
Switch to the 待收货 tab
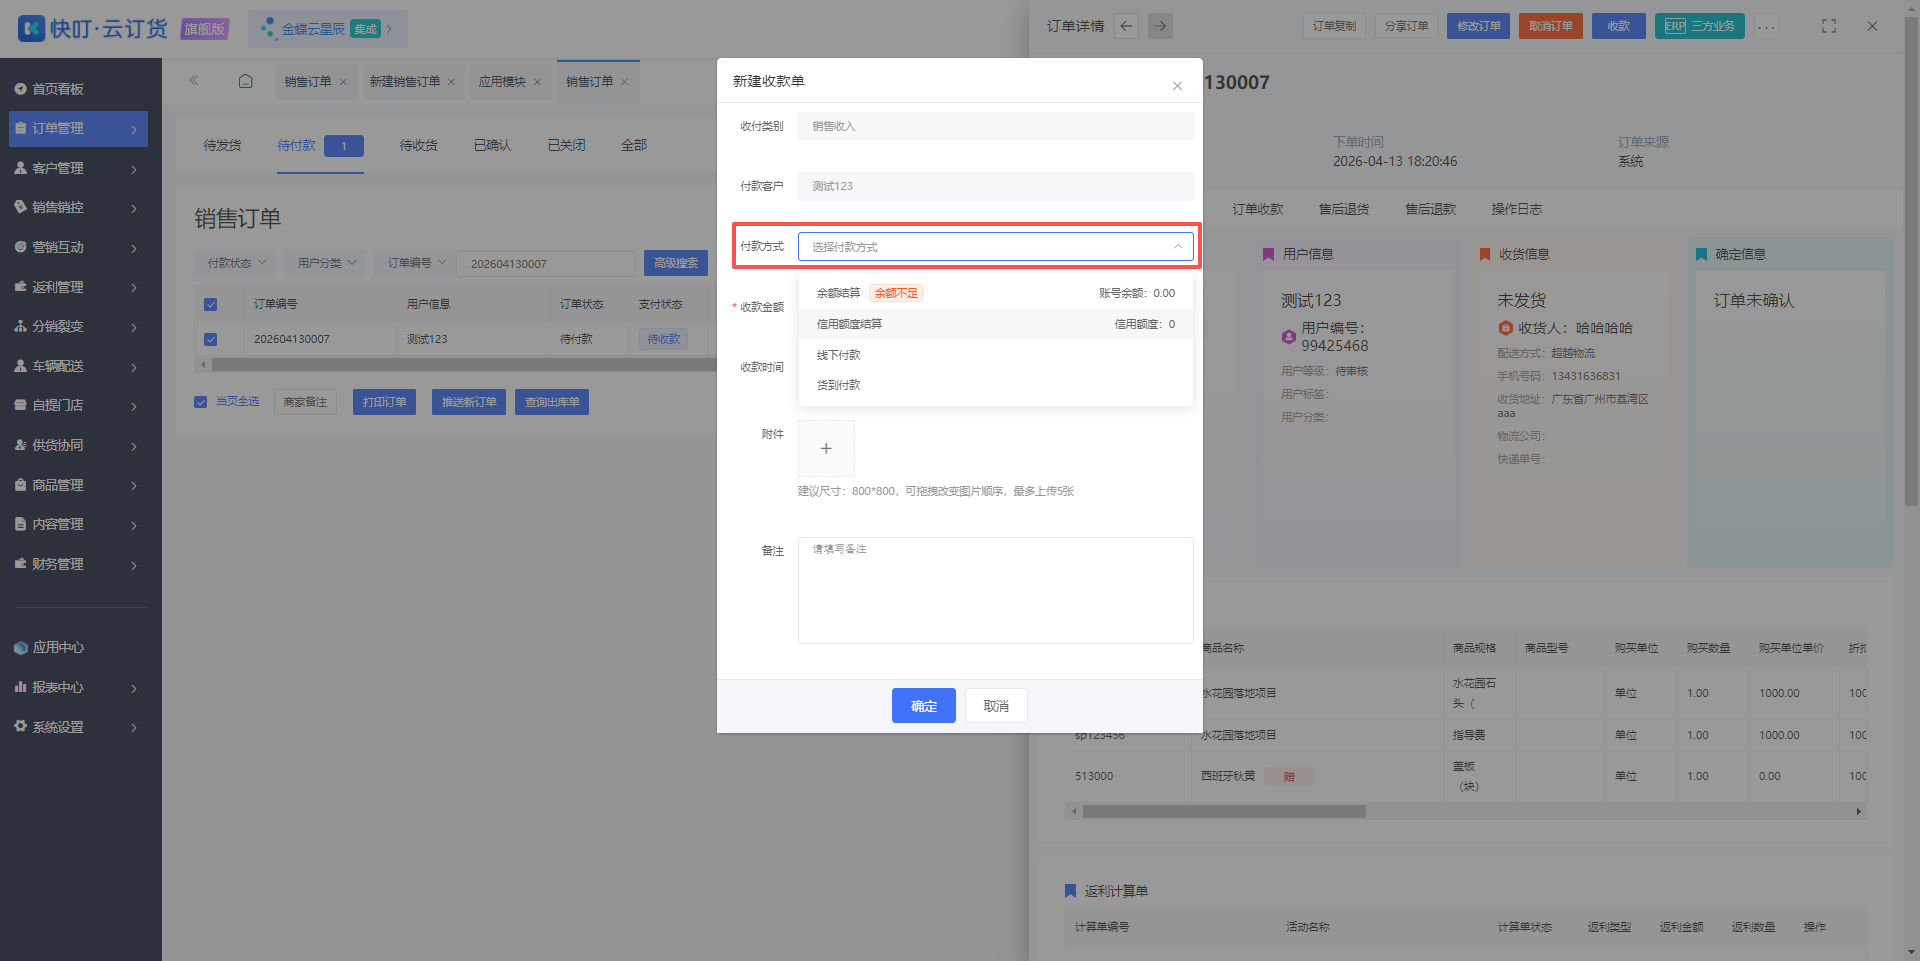[418, 145]
